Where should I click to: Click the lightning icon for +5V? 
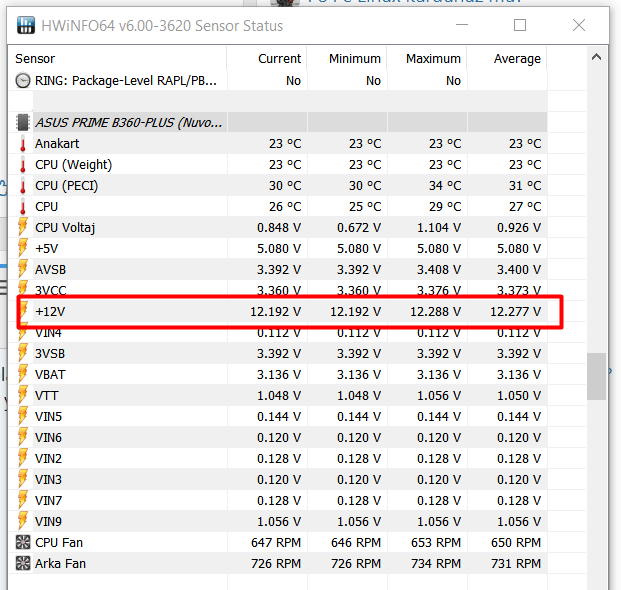click(23, 248)
